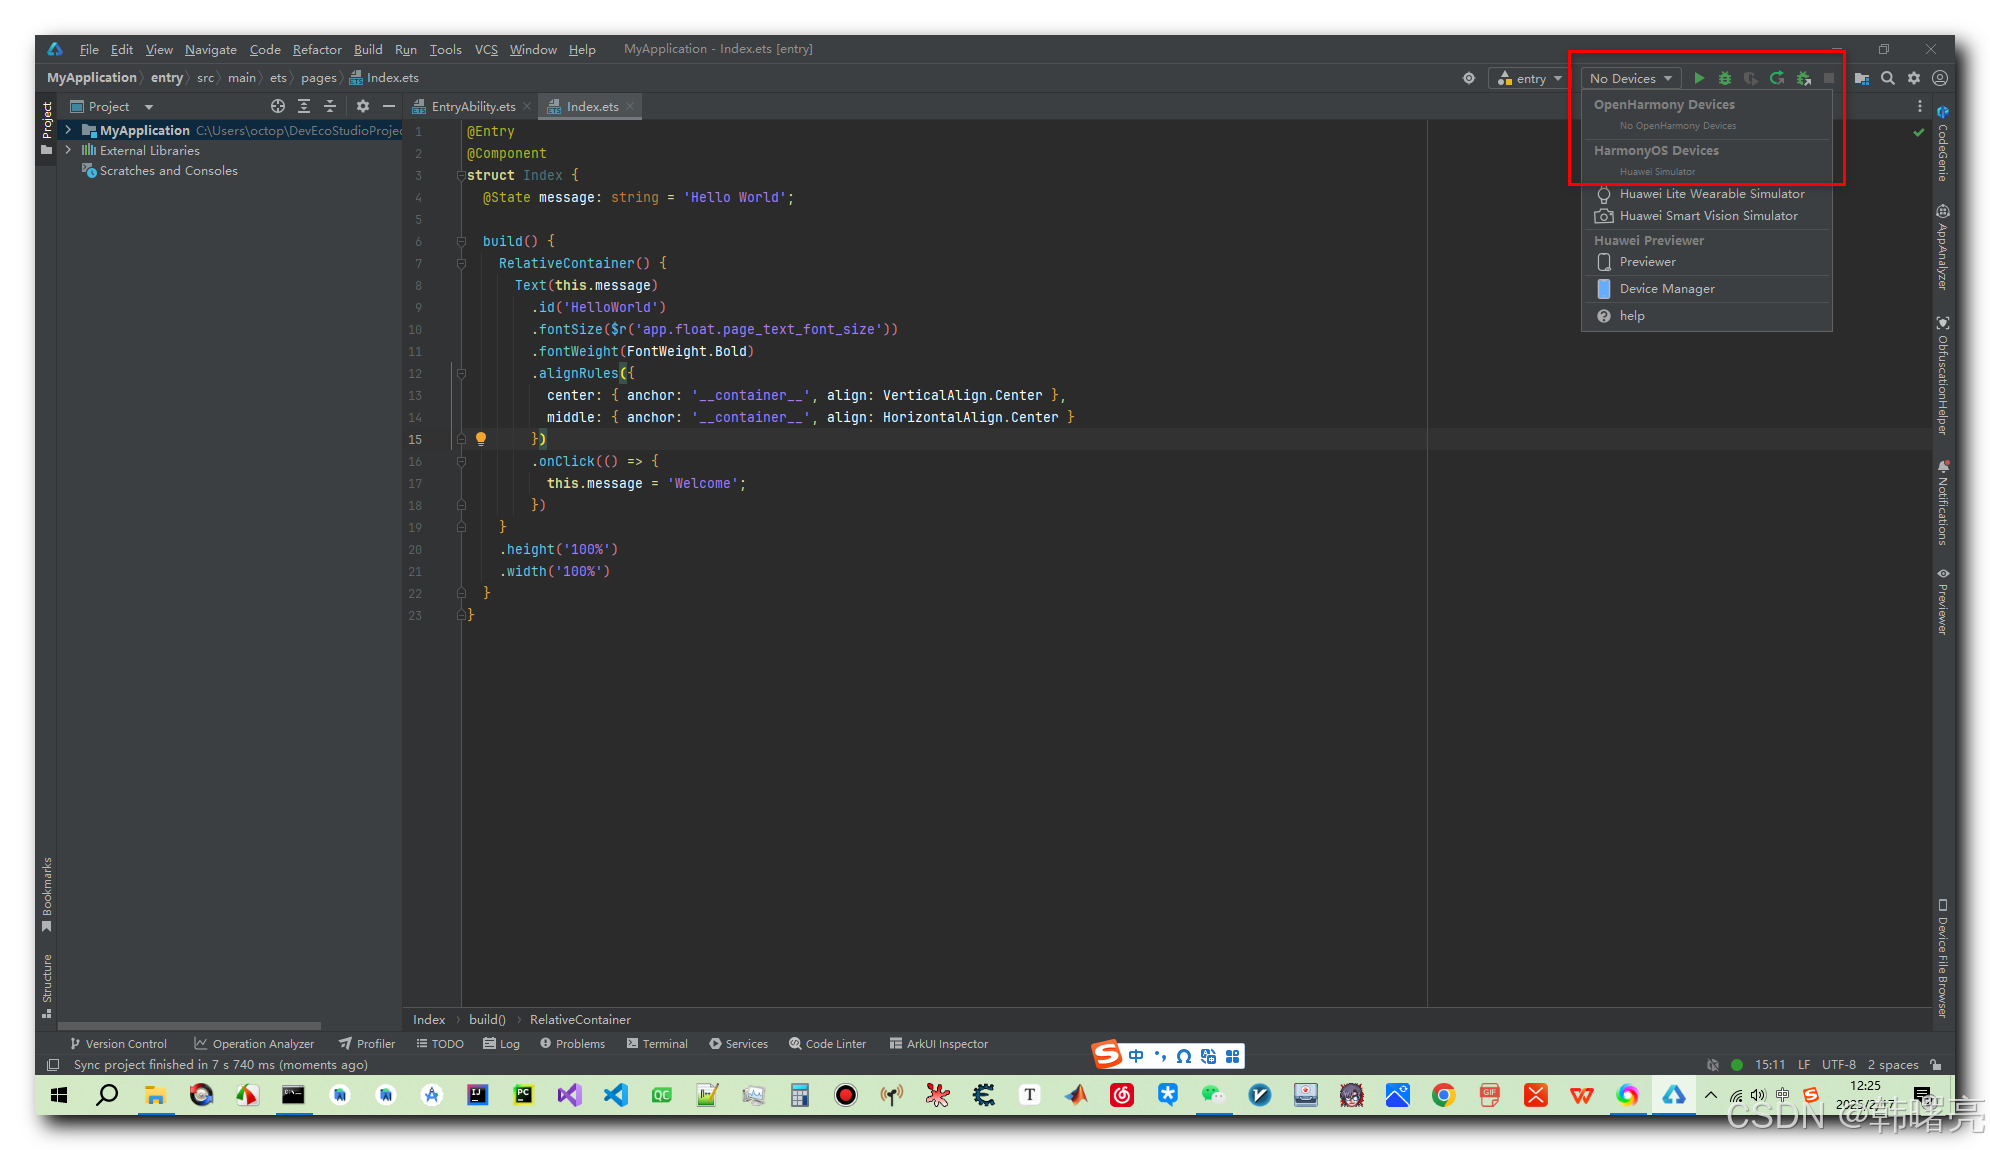Open the entry module dropdown
The height and width of the screenshot is (1150, 1990).
1530,78
